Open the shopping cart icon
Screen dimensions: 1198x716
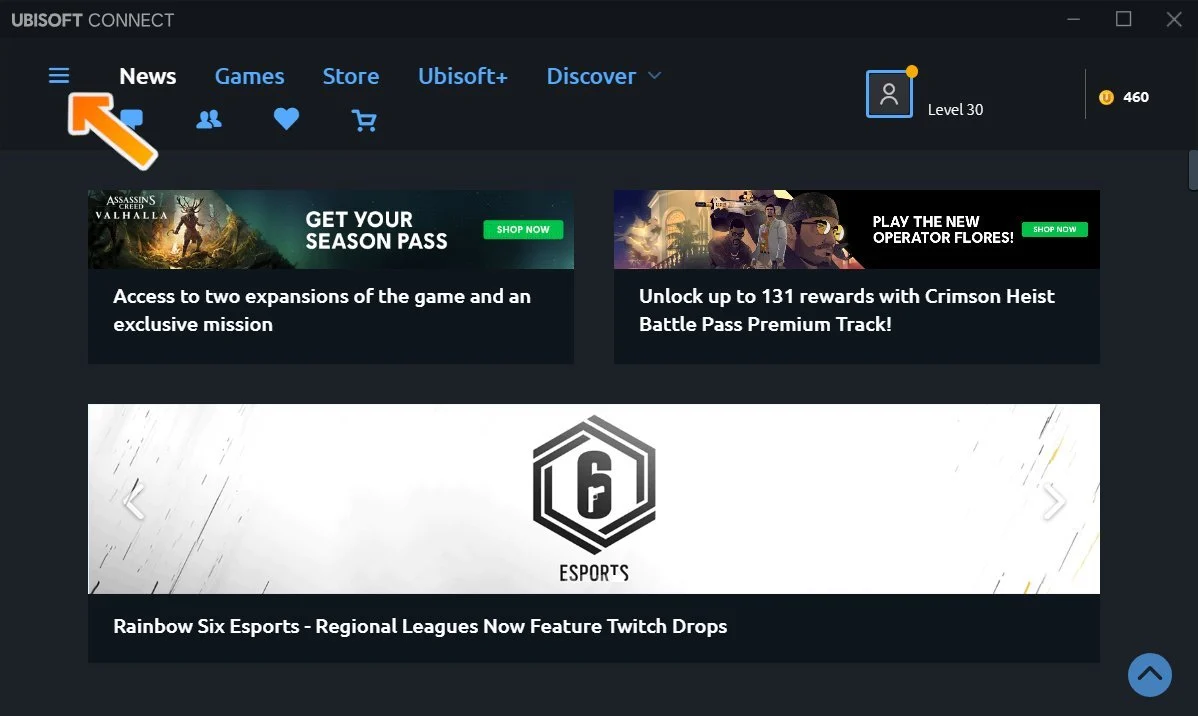click(364, 120)
